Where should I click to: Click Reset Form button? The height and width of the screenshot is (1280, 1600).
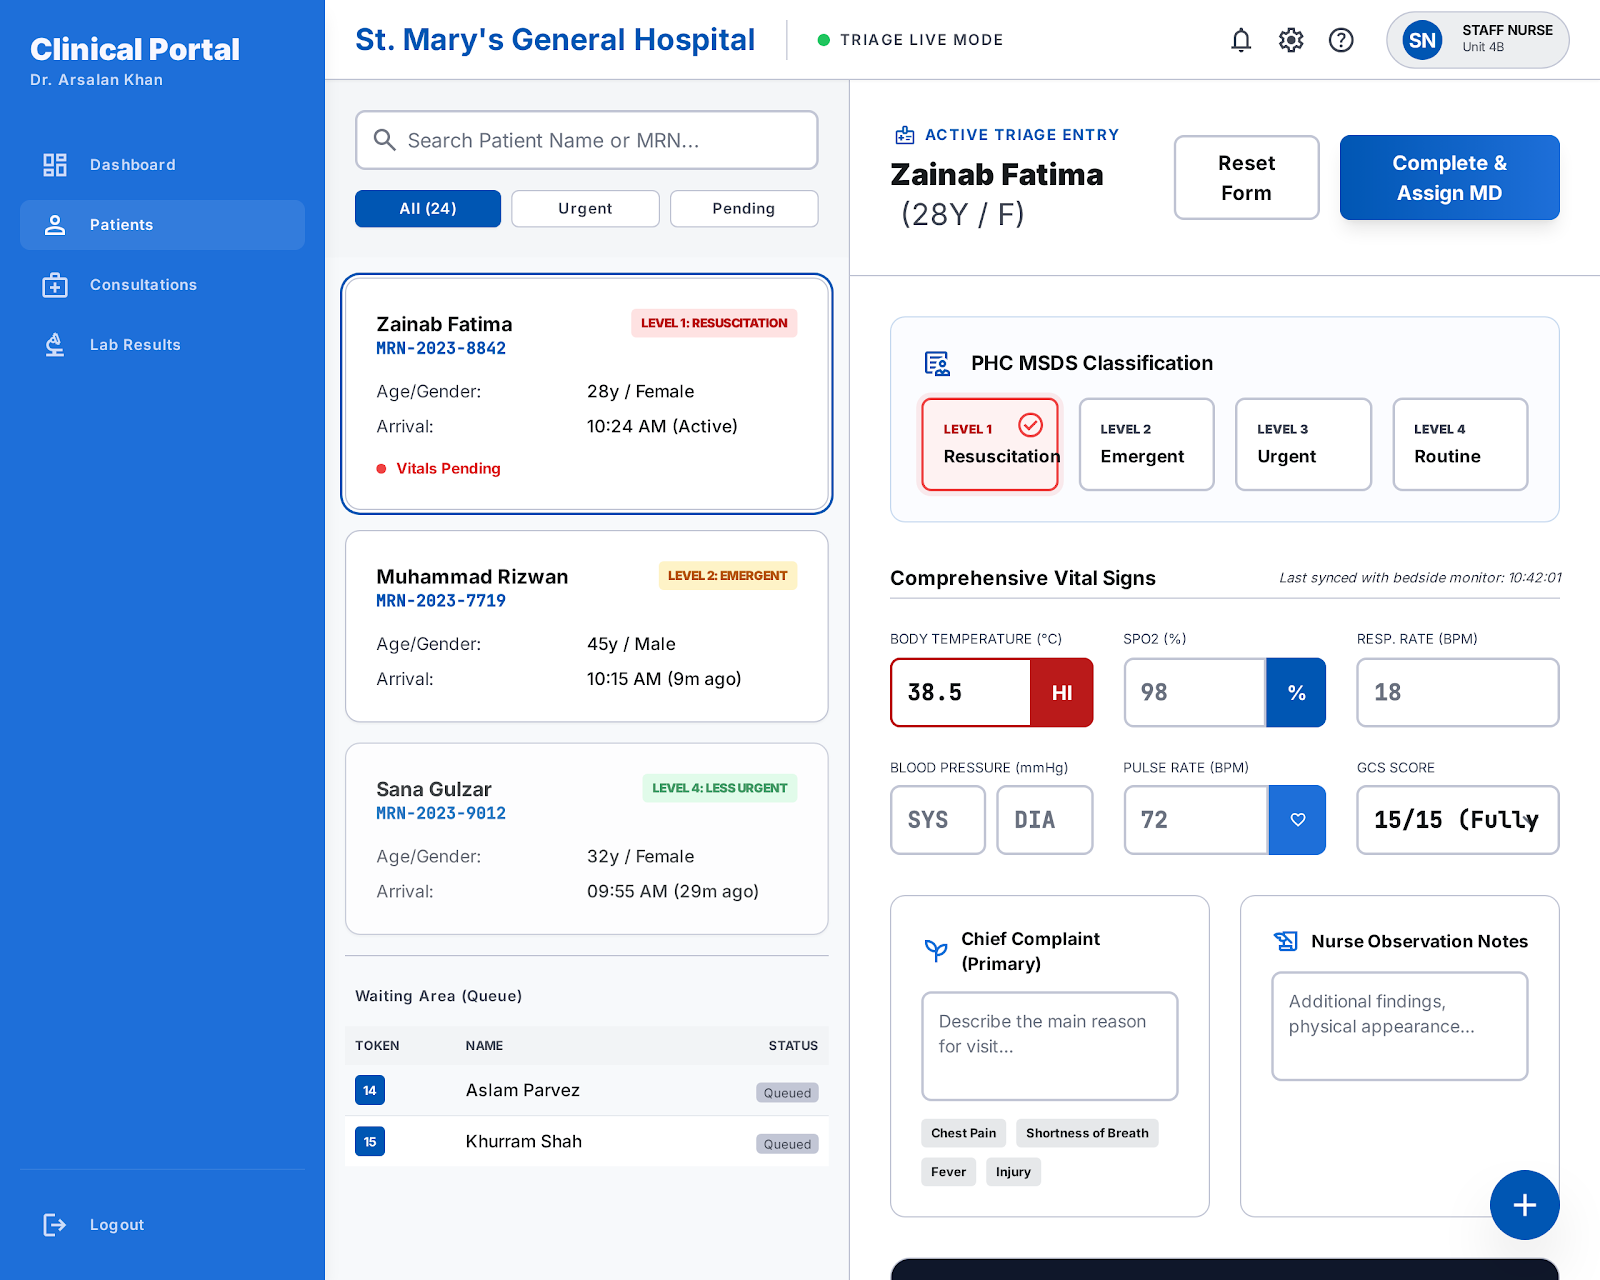tap(1246, 177)
